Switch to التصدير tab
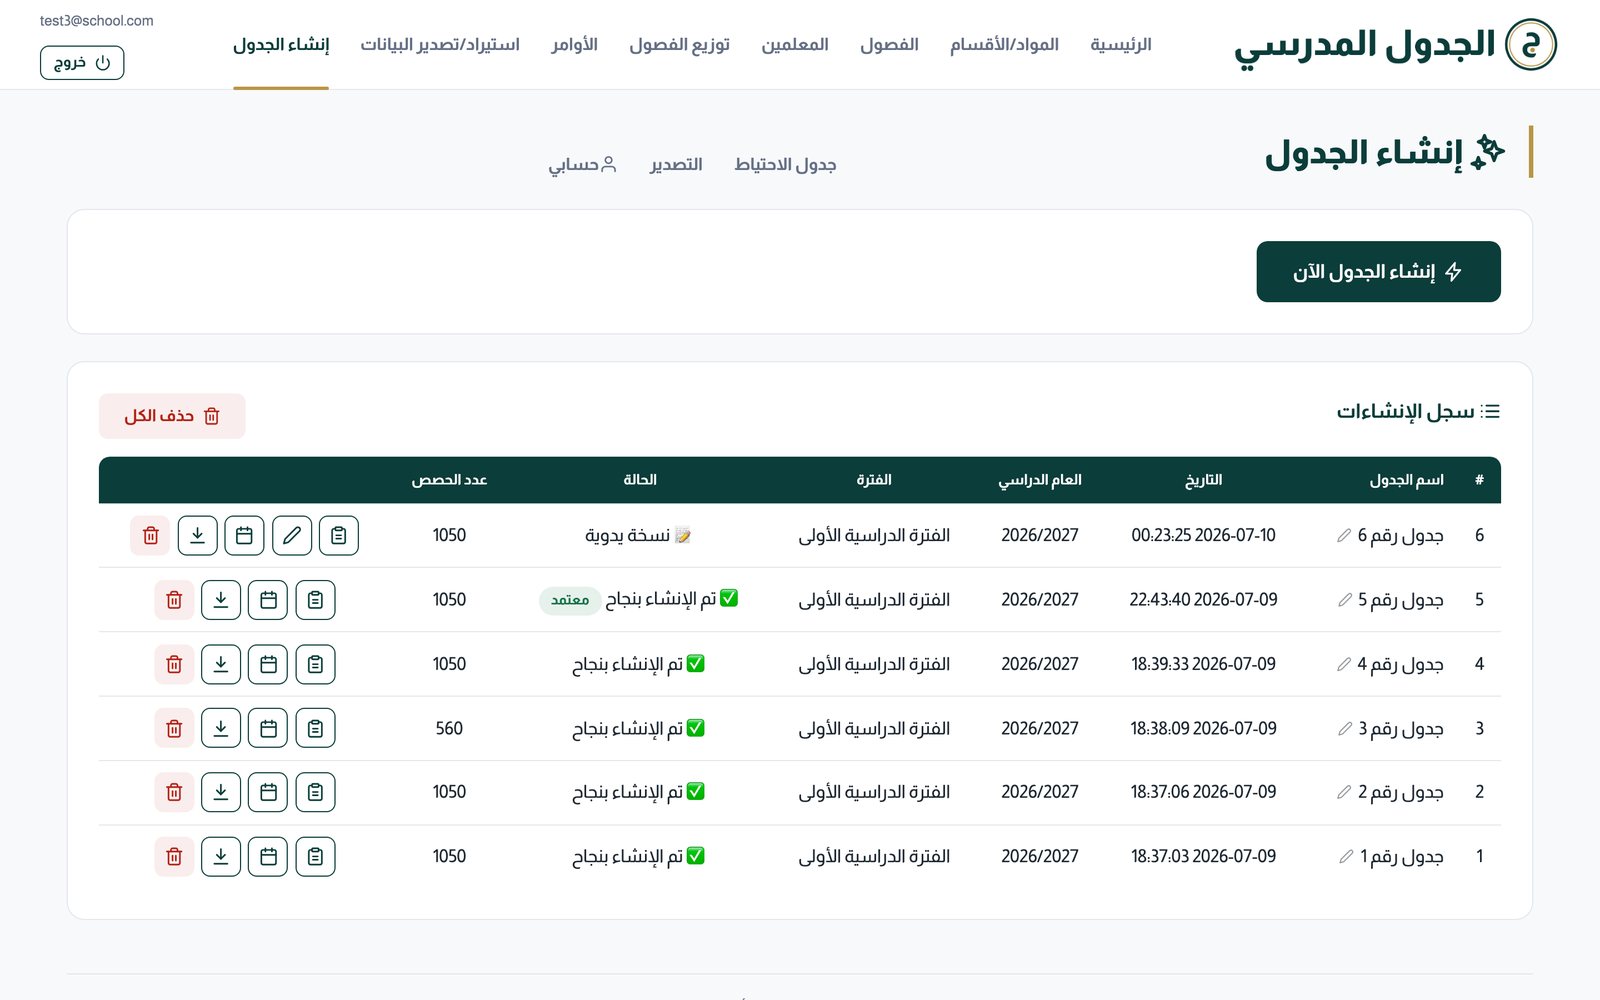This screenshot has width=1600, height=1000. 676,164
